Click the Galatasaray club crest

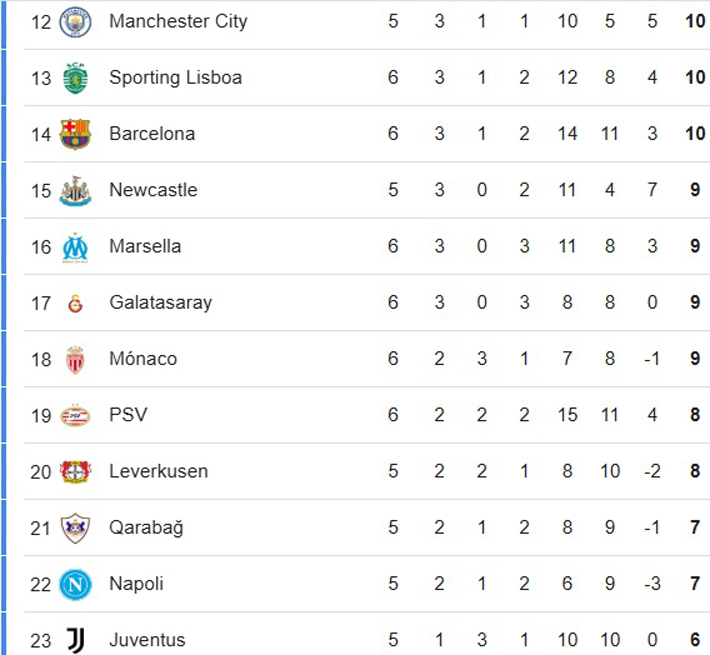75,303
